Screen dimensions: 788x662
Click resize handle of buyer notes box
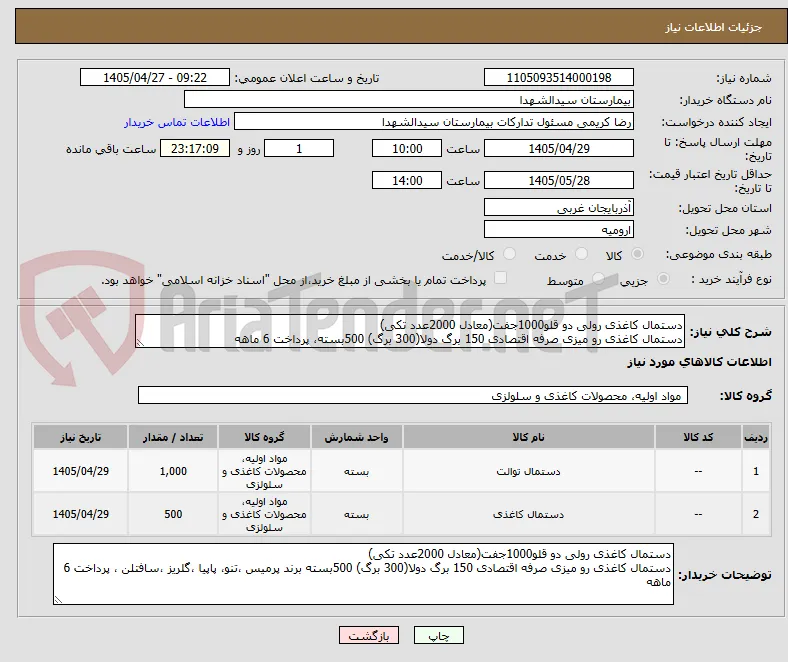click(x=58, y=599)
